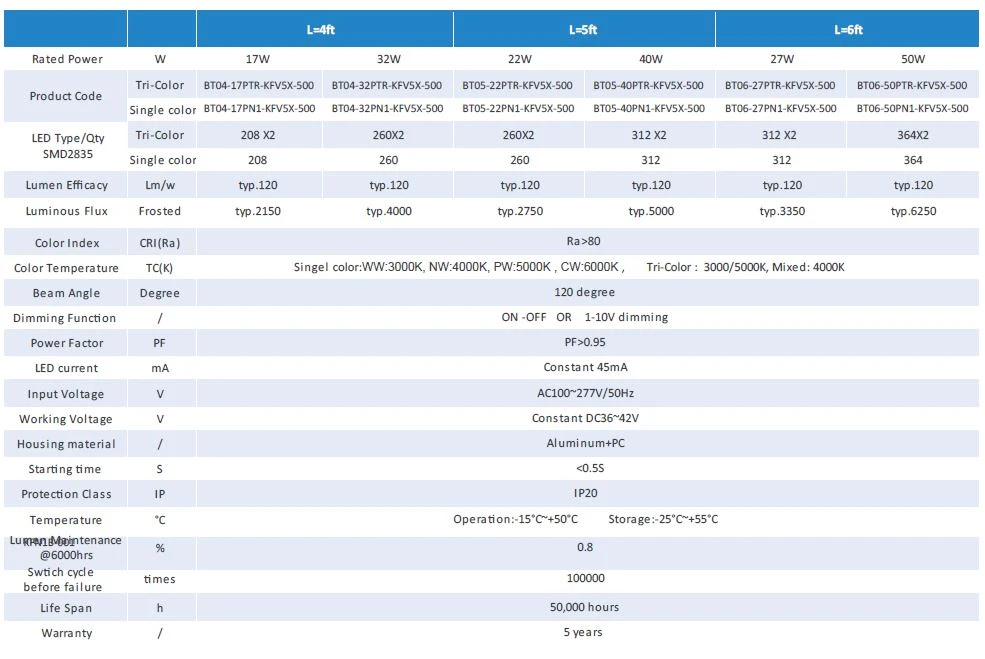Viewport: 985px width, 659px height.
Task: Click the L=4ft column header
Action: click(320, 30)
